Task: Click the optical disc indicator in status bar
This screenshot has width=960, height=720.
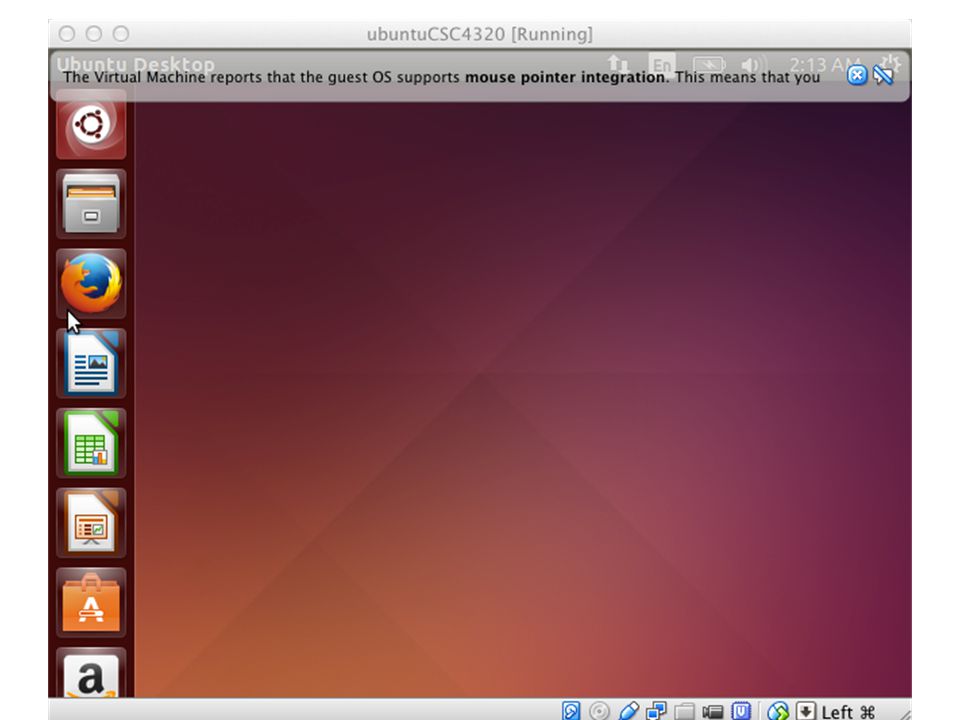Action: click(599, 711)
